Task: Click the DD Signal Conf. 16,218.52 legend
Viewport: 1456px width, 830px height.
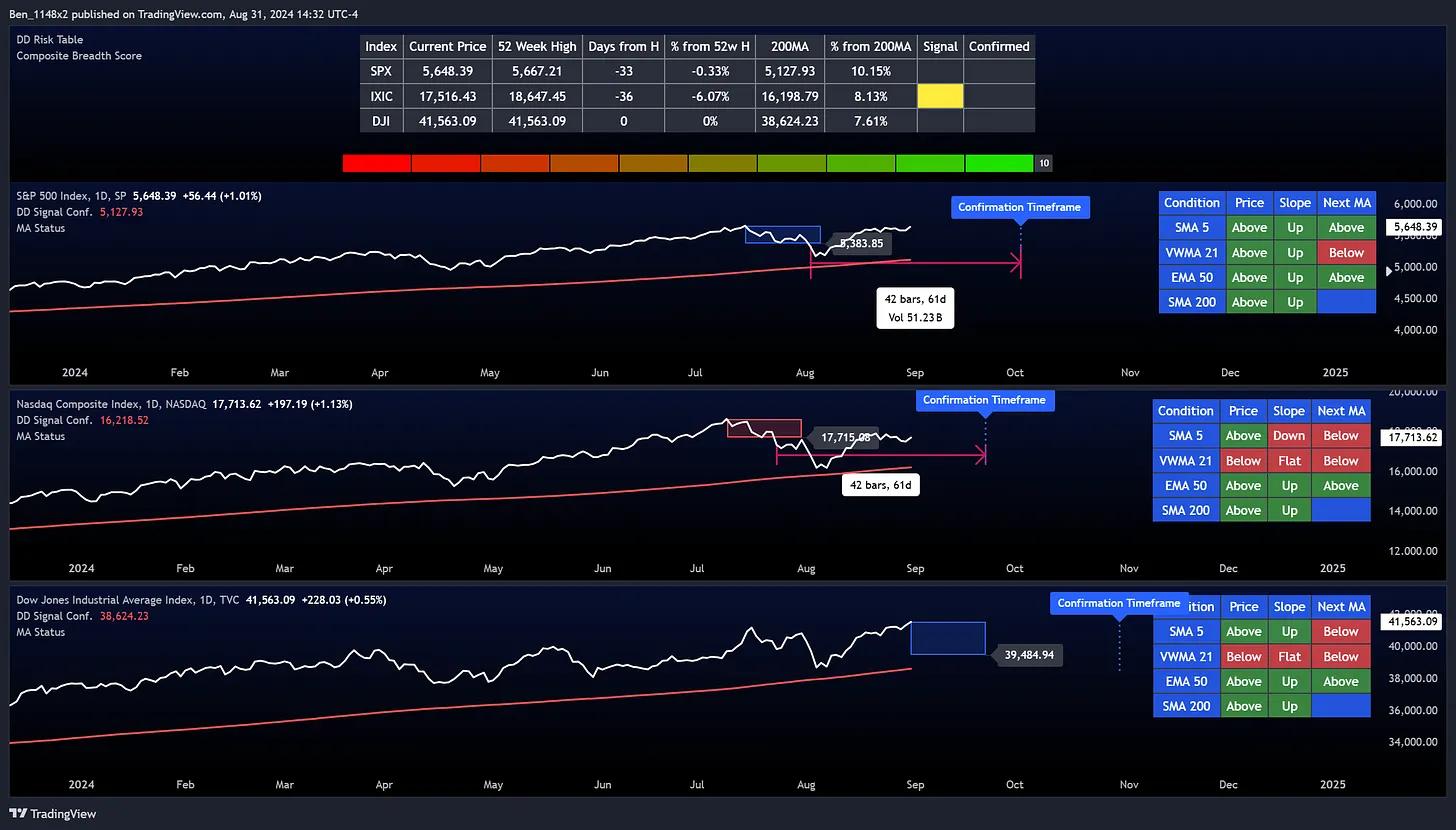Action: 82,420
